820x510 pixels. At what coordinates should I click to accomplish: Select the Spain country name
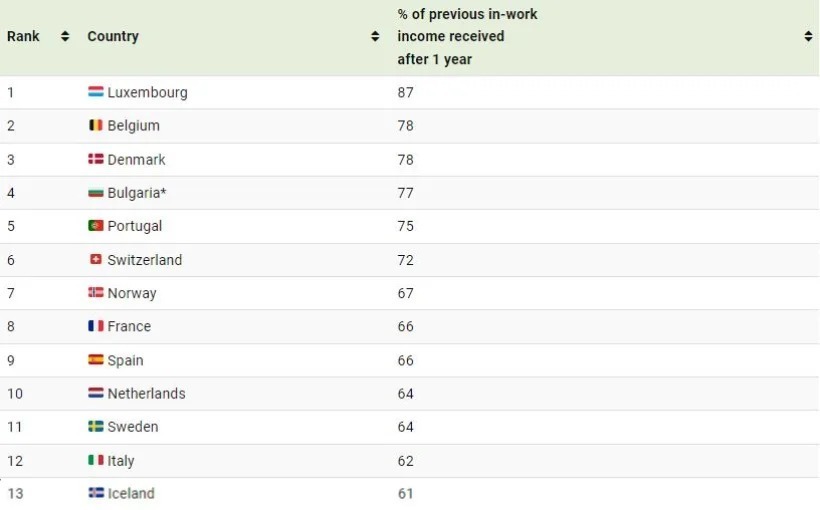click(x=126, y=360)
